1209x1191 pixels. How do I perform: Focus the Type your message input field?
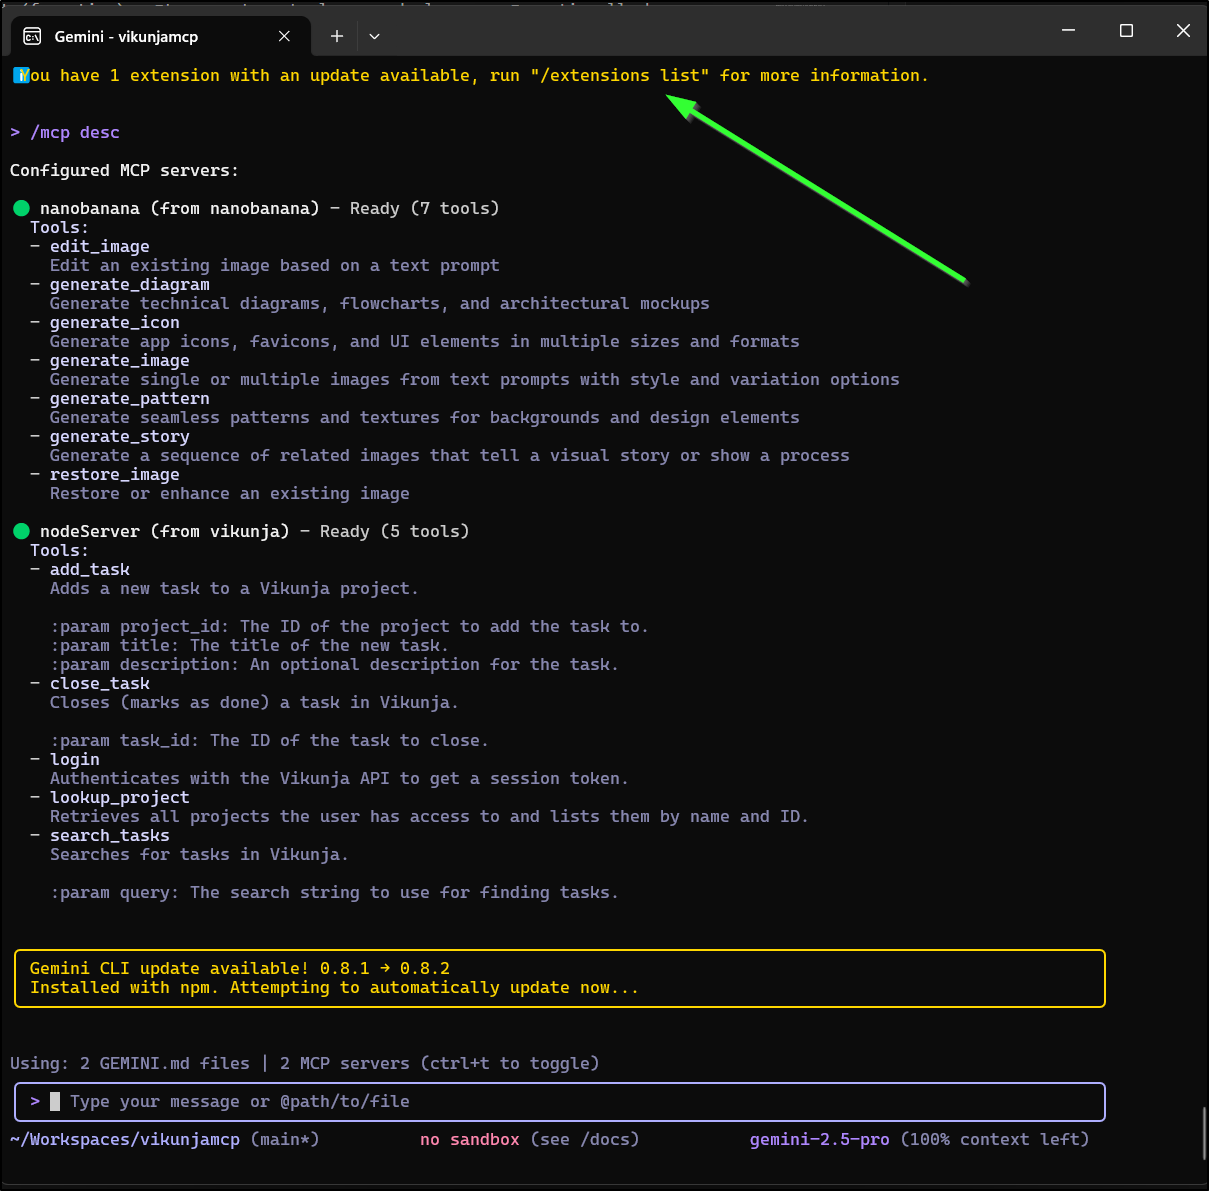tap(560, 1101)
